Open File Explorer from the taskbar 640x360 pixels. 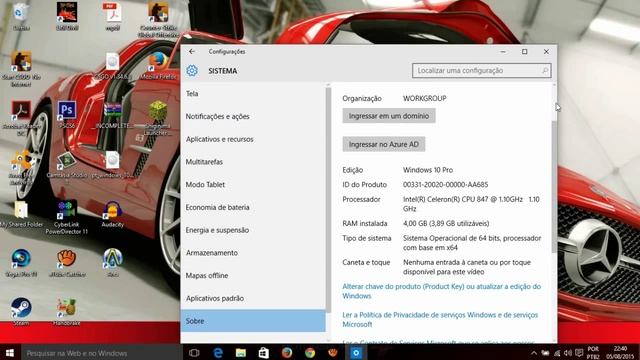click(241, 353)
